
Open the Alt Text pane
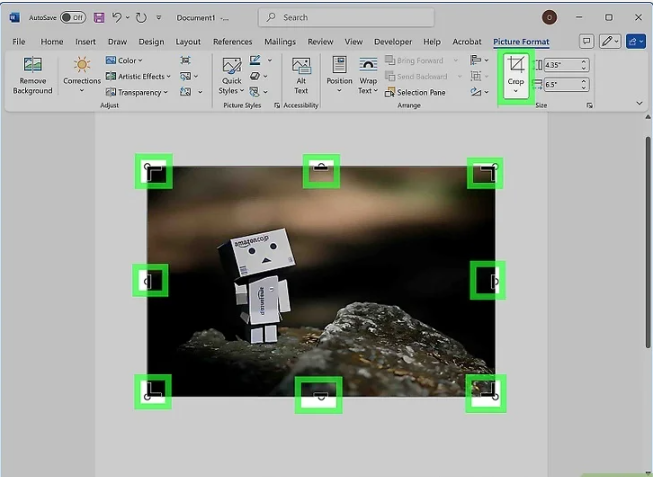tap(301, 75)
